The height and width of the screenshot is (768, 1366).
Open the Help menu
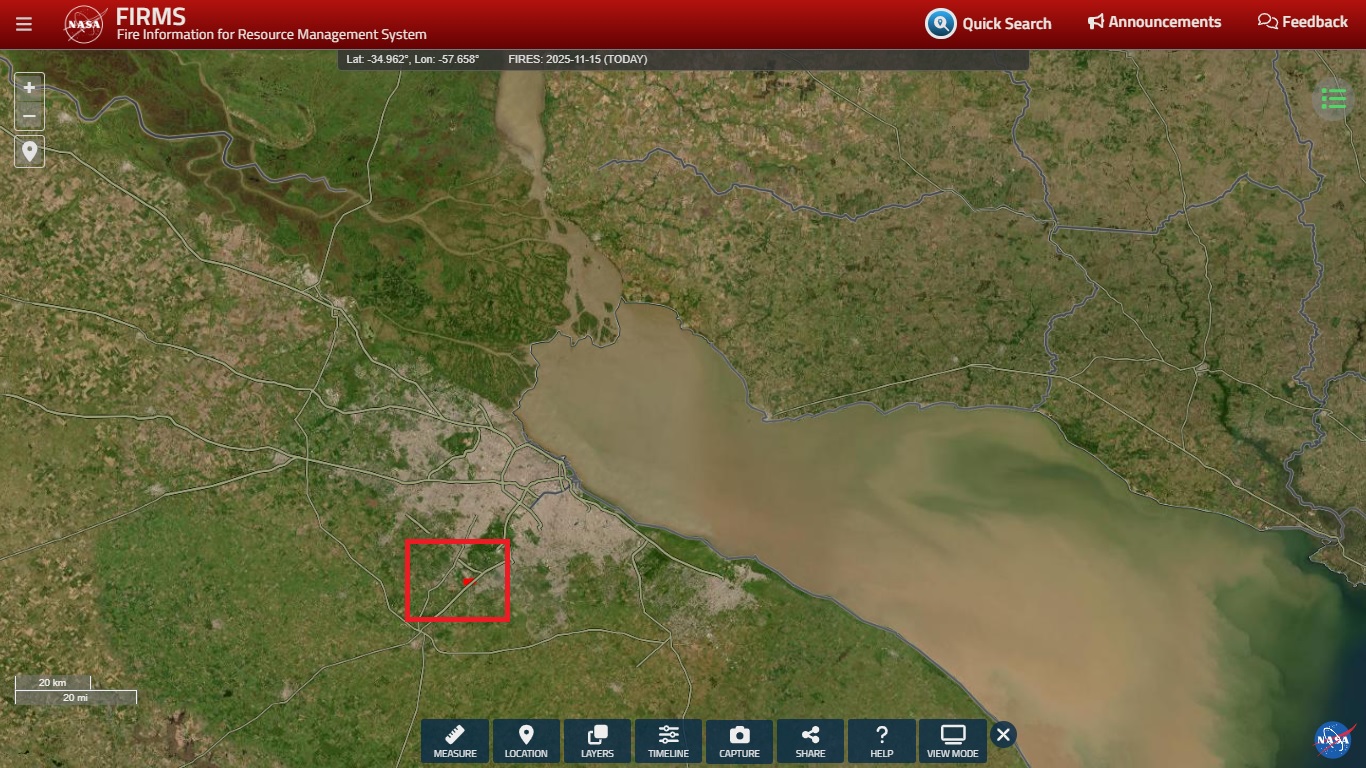click(x=881, y=741)
